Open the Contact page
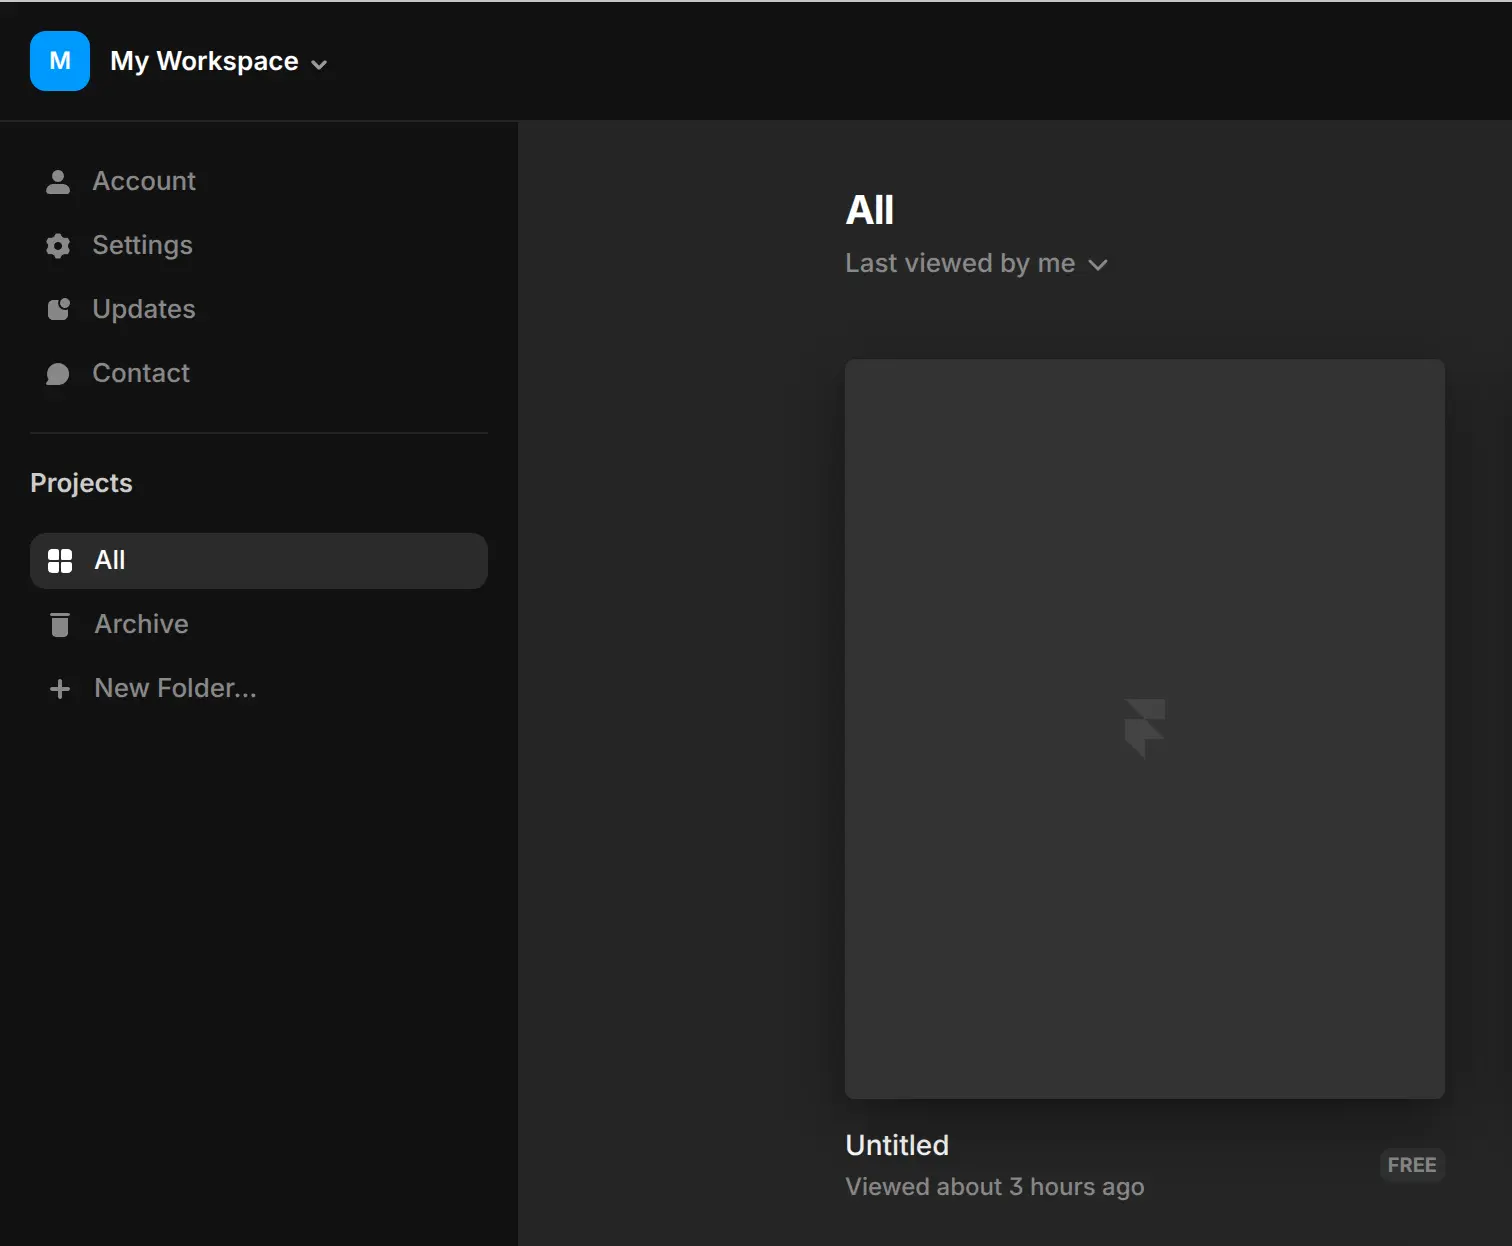Image resolution: width=1512 pixels, height=1246 pixels. click(x=141, y=373)
